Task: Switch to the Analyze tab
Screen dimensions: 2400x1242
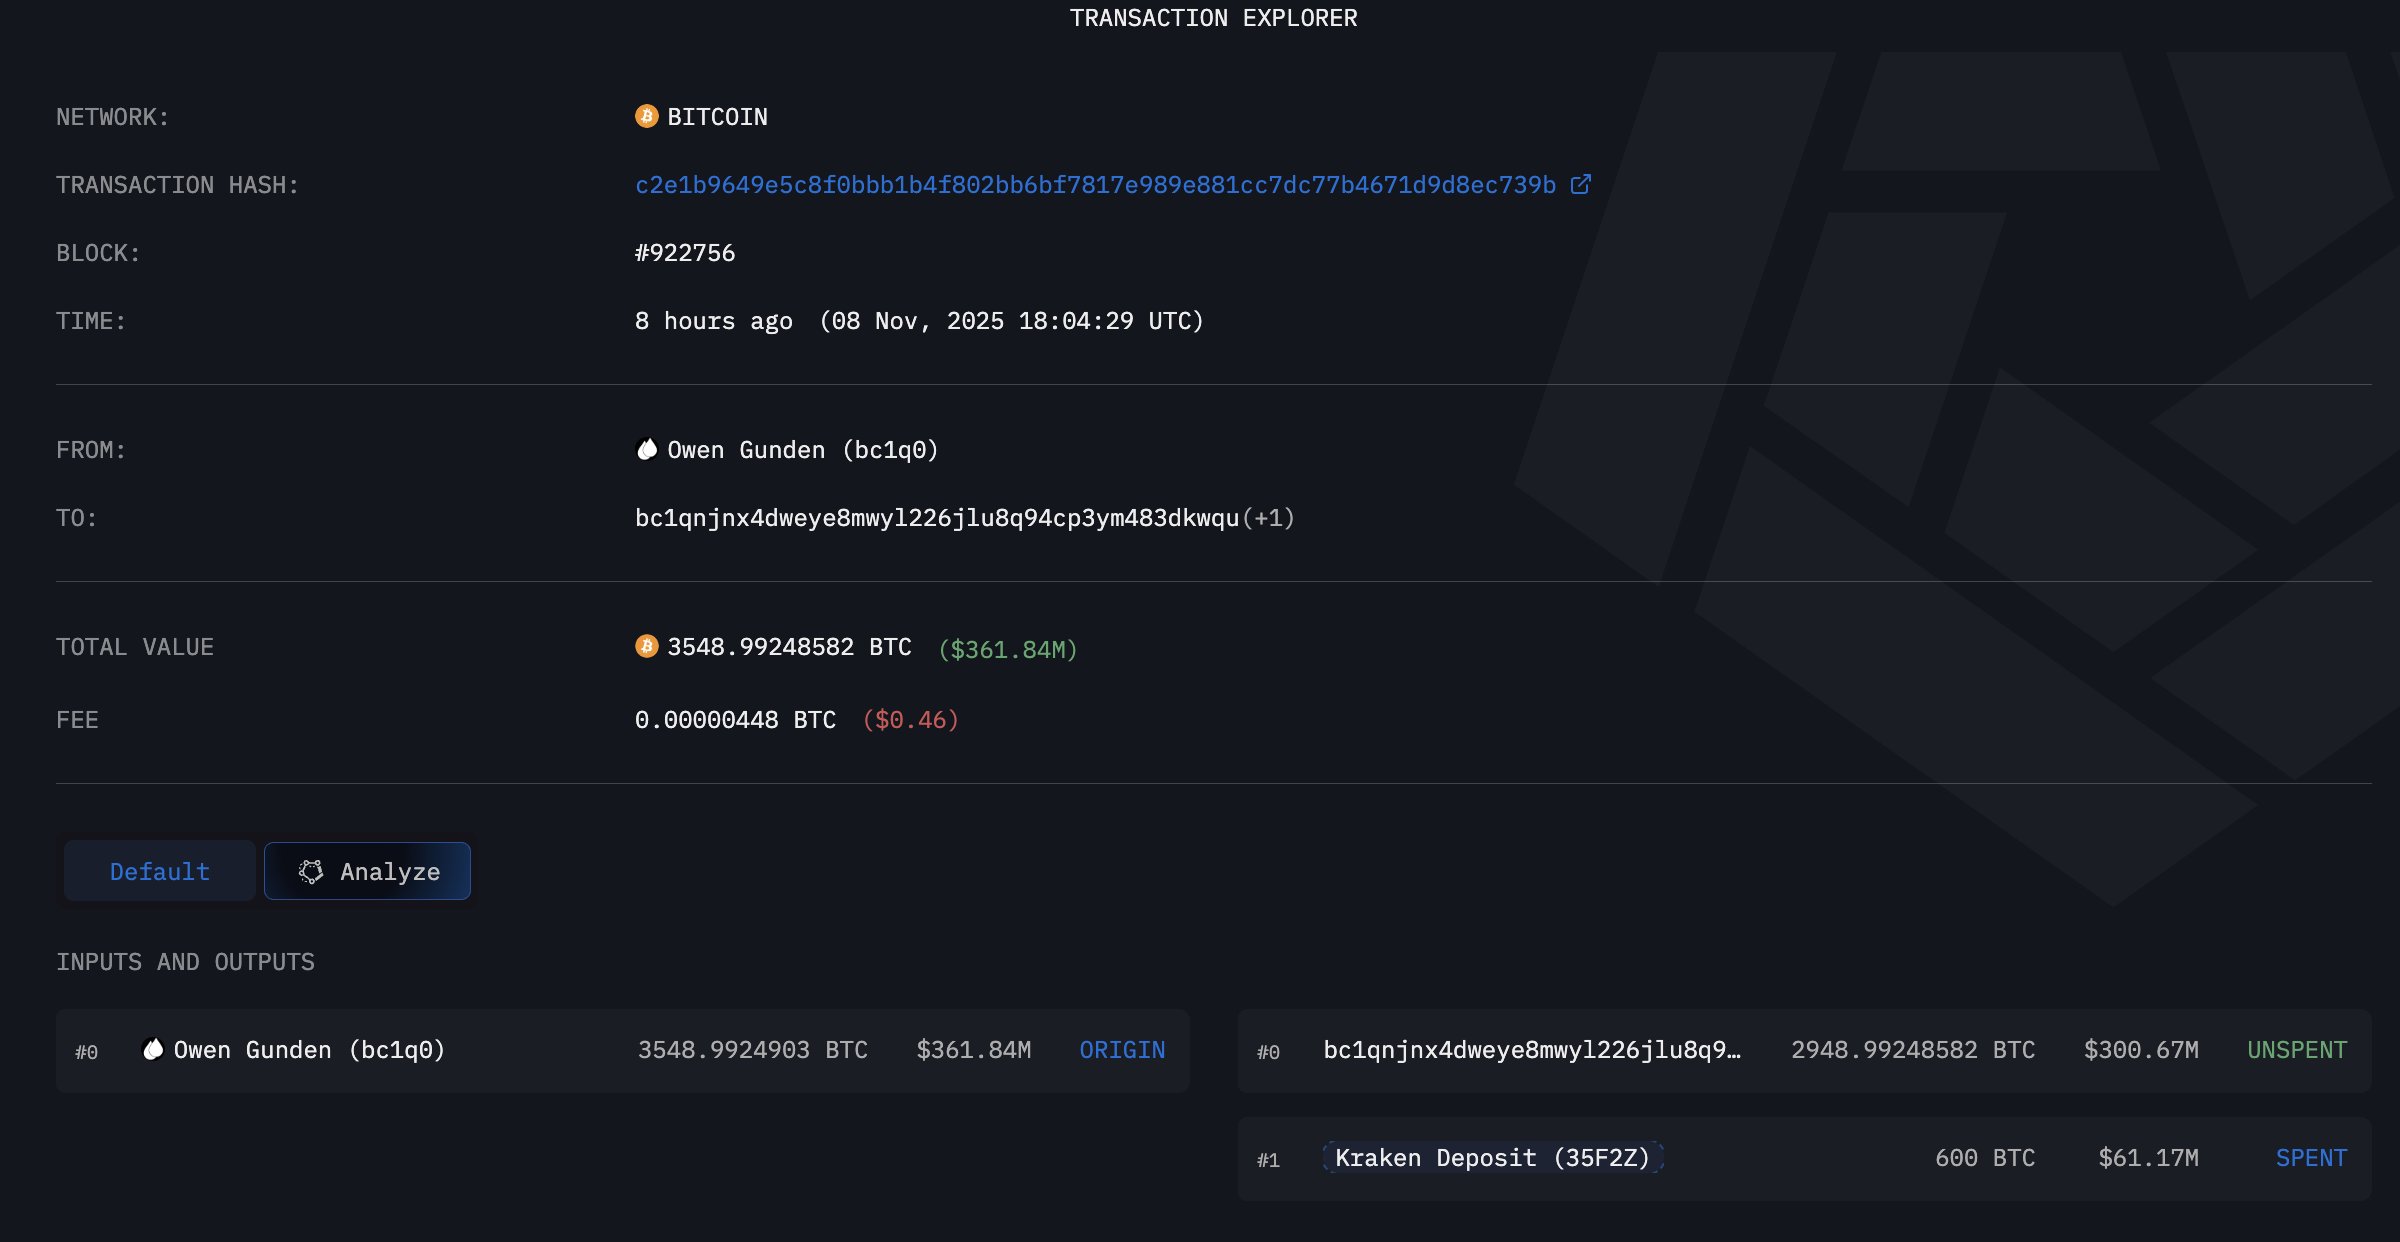Action: point(367,871)
